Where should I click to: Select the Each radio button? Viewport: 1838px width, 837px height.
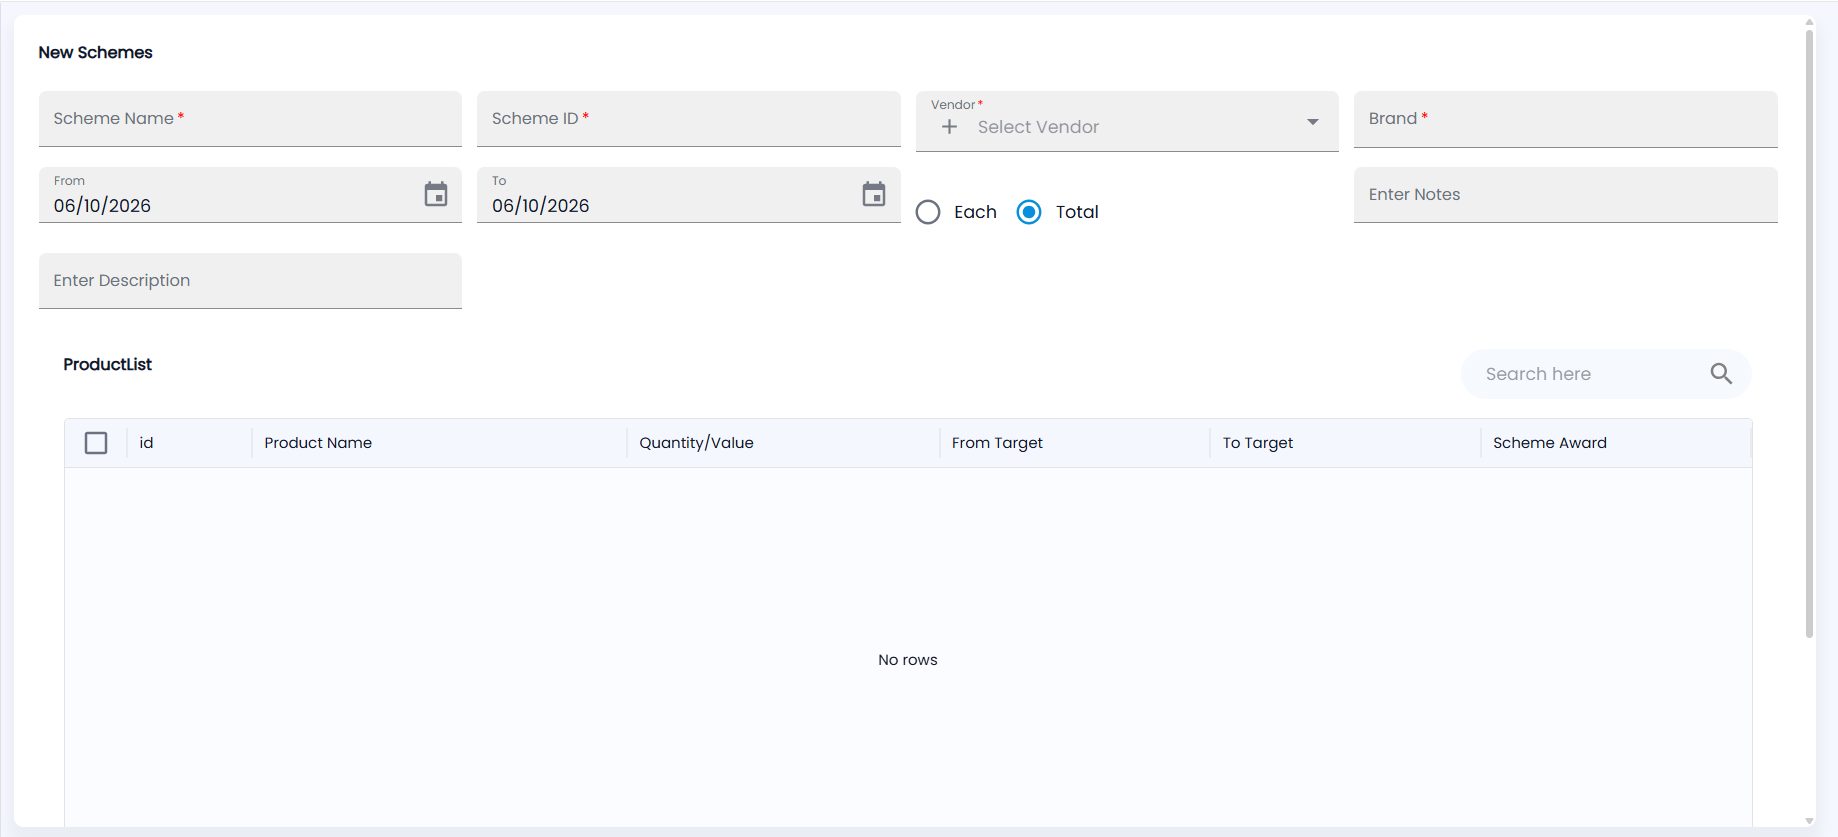(x=928, y=212)
